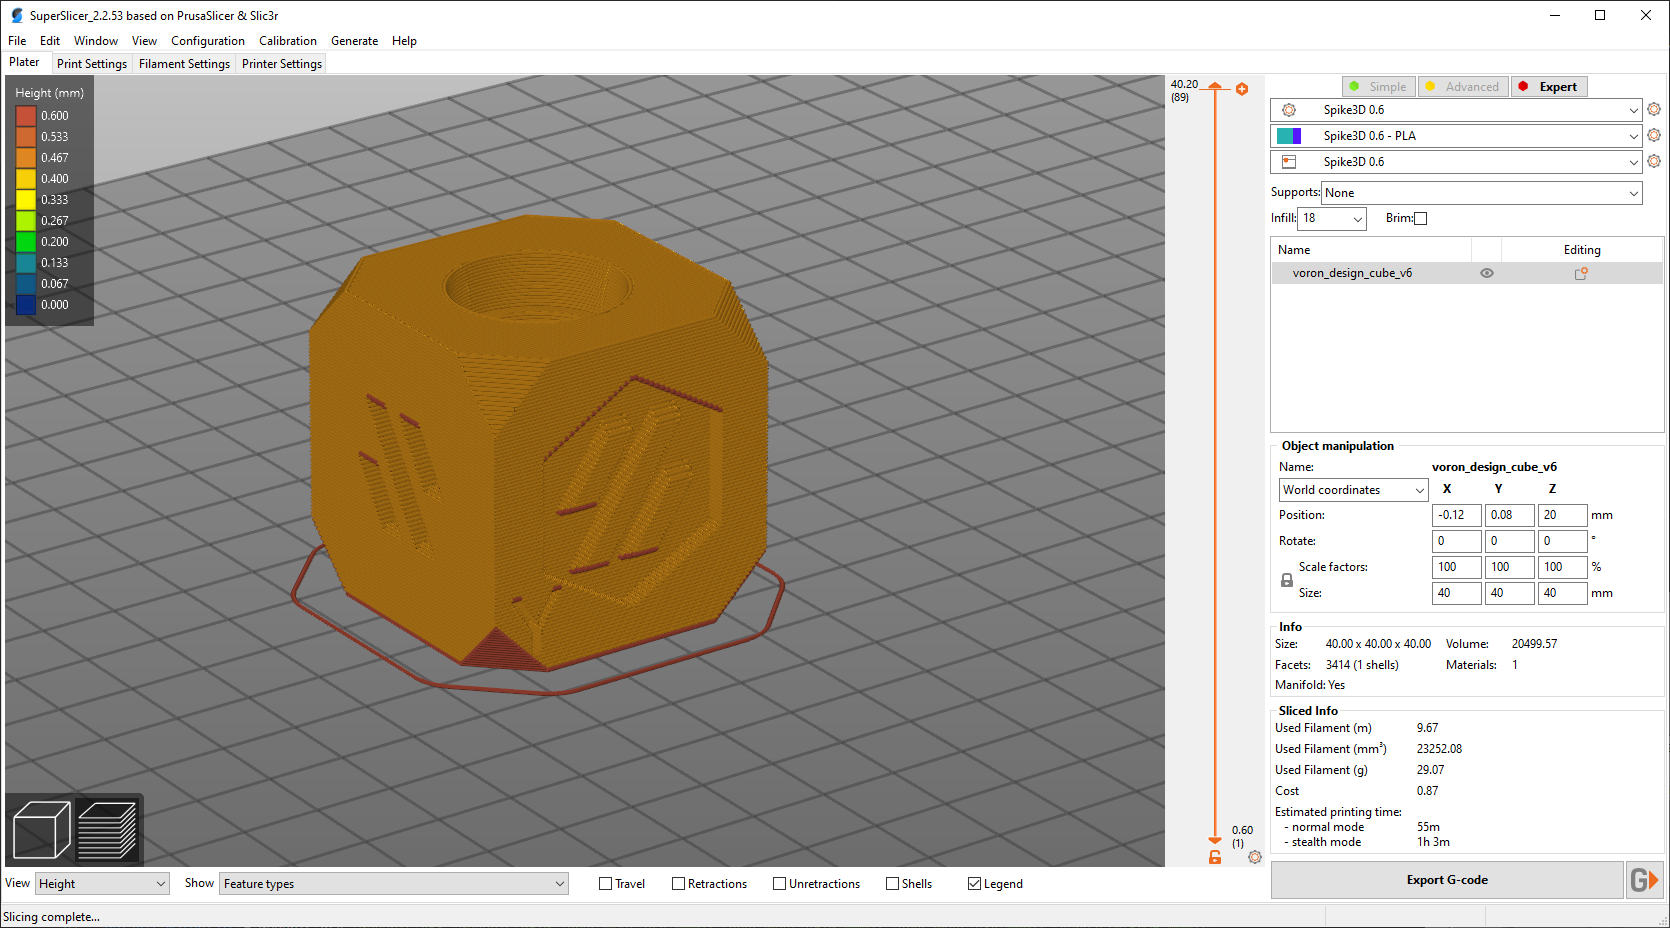Open the Generate menu
Screen dimensions: 1670x928
click(355, 41)
